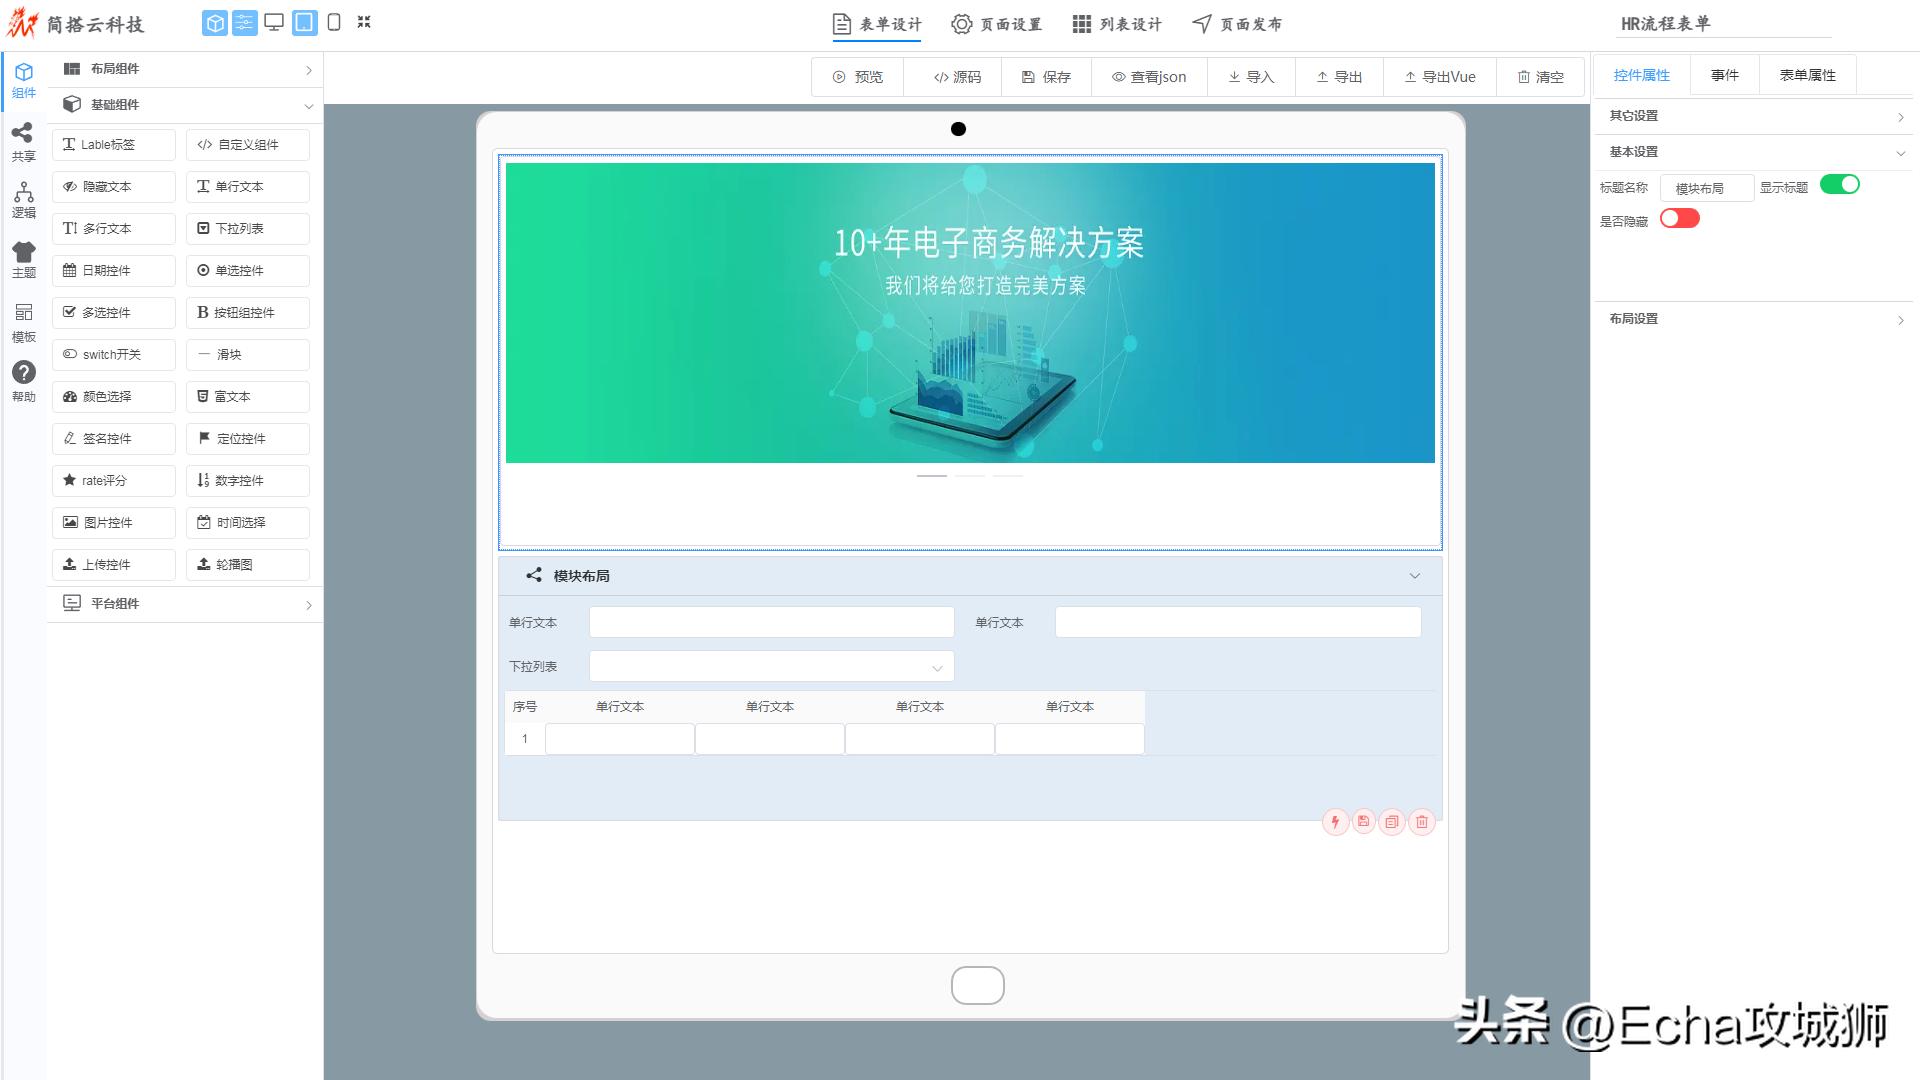
Task: Toggle the 显示标题 switch on
Action: 1840,184
